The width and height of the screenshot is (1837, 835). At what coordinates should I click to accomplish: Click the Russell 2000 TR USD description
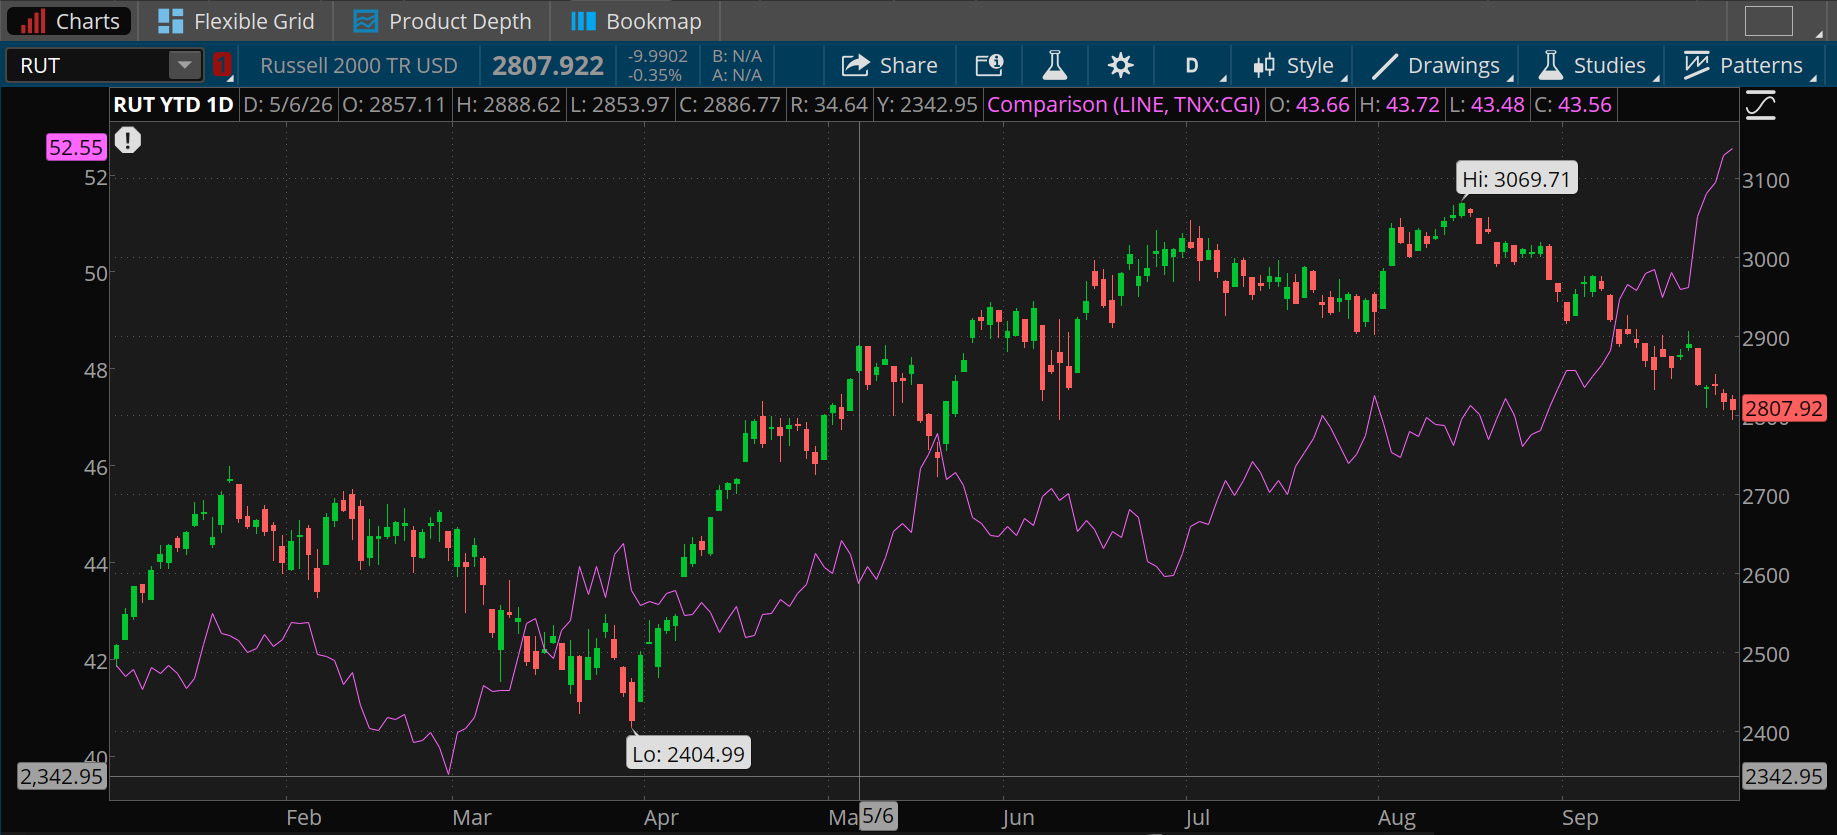click(x=359, y=66)
